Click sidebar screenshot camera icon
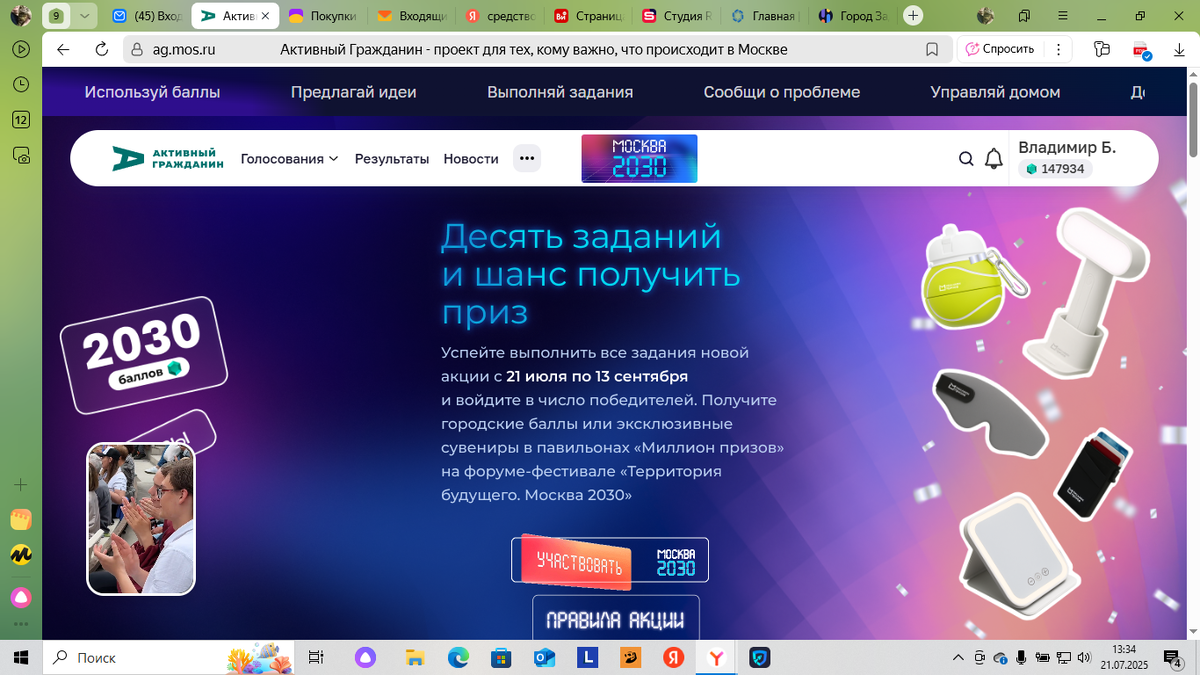Screen dimensions: 1200x675 coord(21,155)
